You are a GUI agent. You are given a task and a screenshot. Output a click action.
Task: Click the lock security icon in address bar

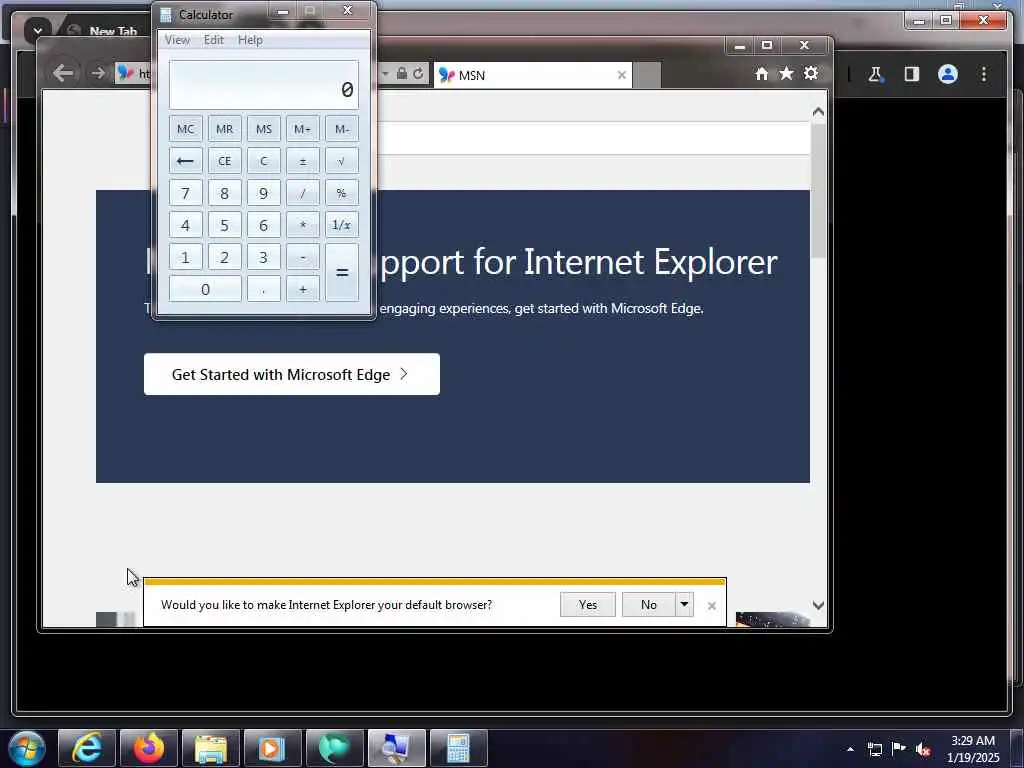coord(402,73)
